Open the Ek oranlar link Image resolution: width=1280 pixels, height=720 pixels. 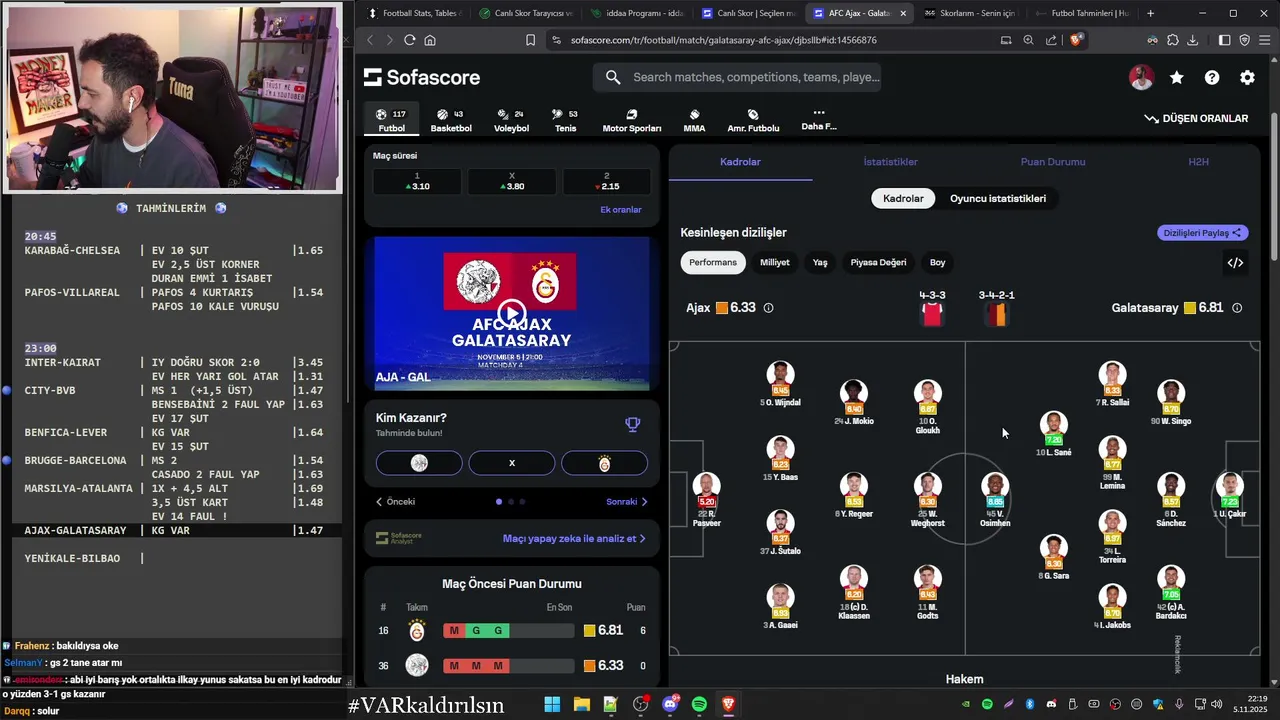[621, 210]
